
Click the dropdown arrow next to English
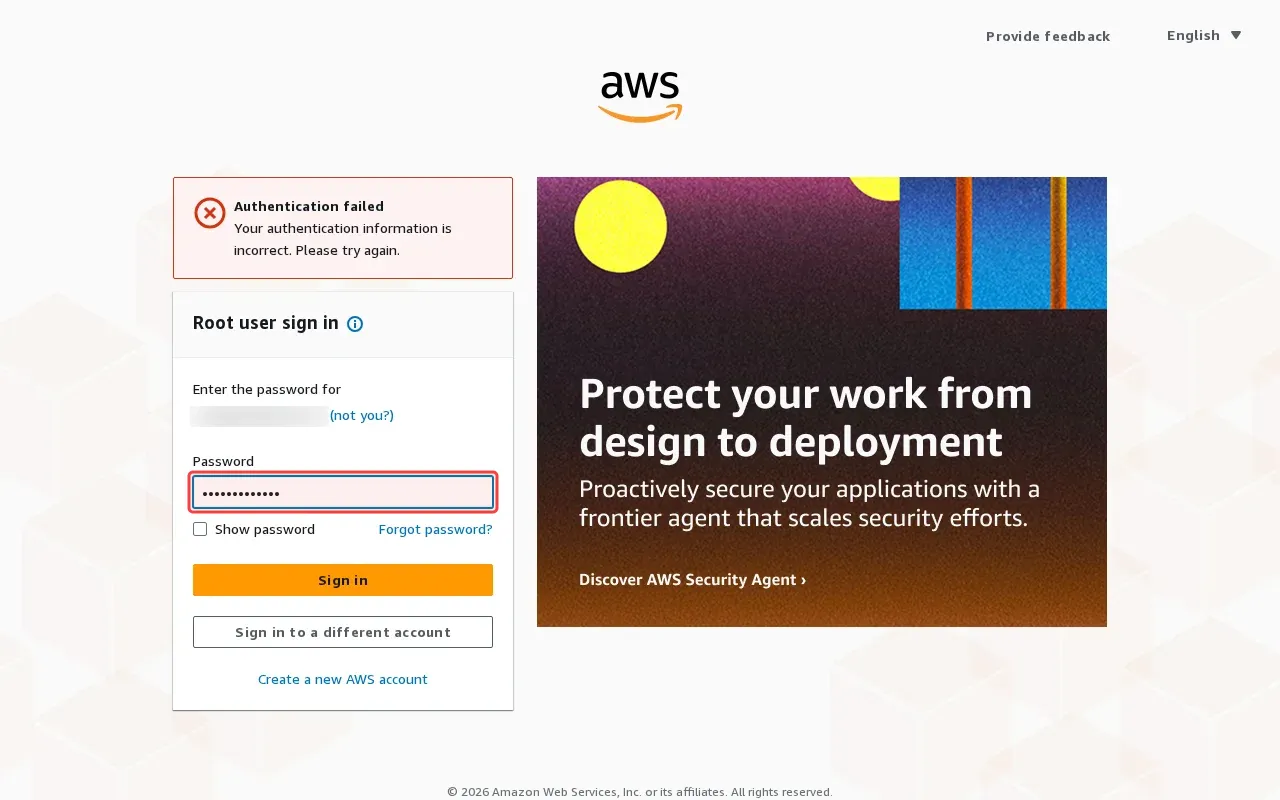(x=1236, y=35)
